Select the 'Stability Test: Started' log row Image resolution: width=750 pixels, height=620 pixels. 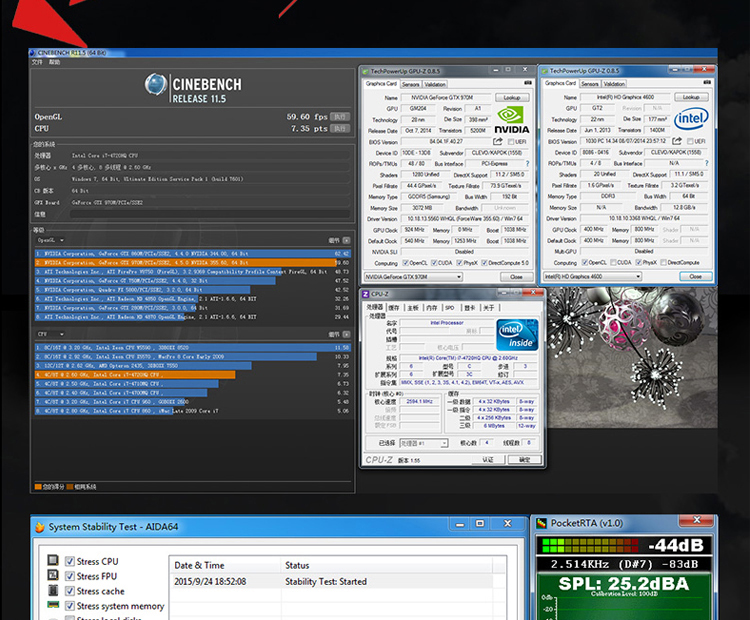pos(332,582)
